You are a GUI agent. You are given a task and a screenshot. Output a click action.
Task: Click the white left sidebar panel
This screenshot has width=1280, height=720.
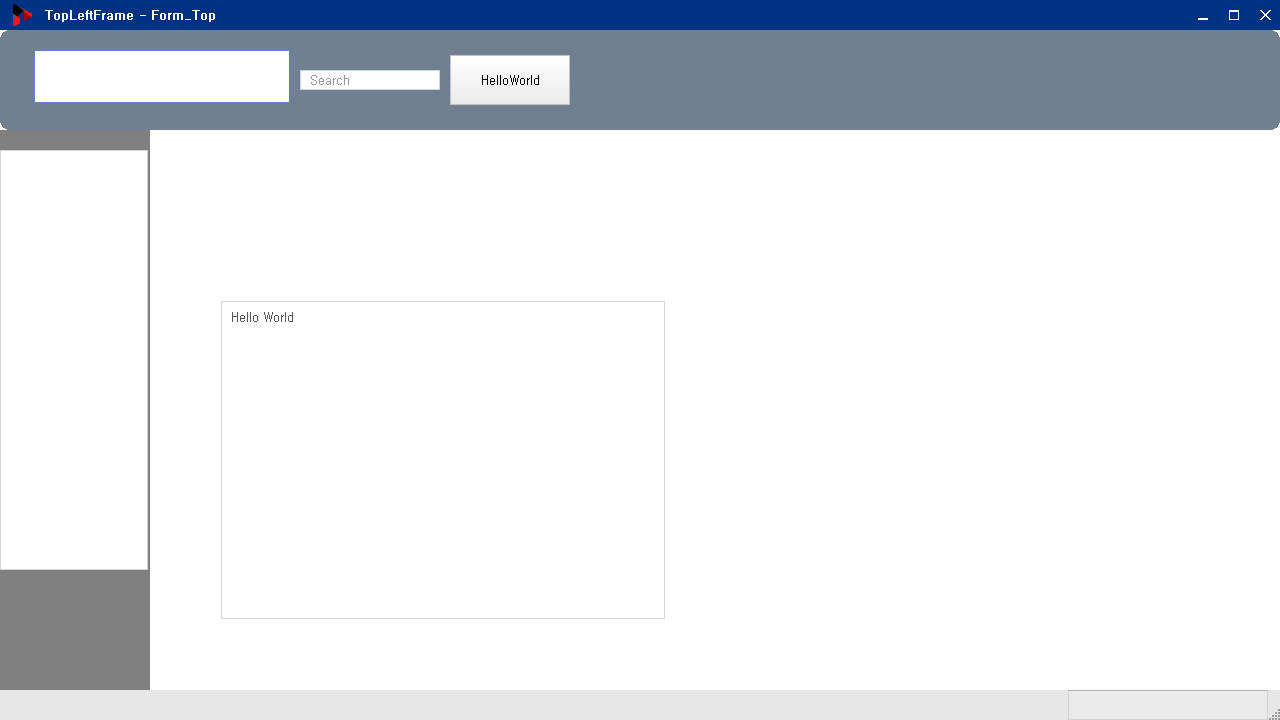coord(74,360)
